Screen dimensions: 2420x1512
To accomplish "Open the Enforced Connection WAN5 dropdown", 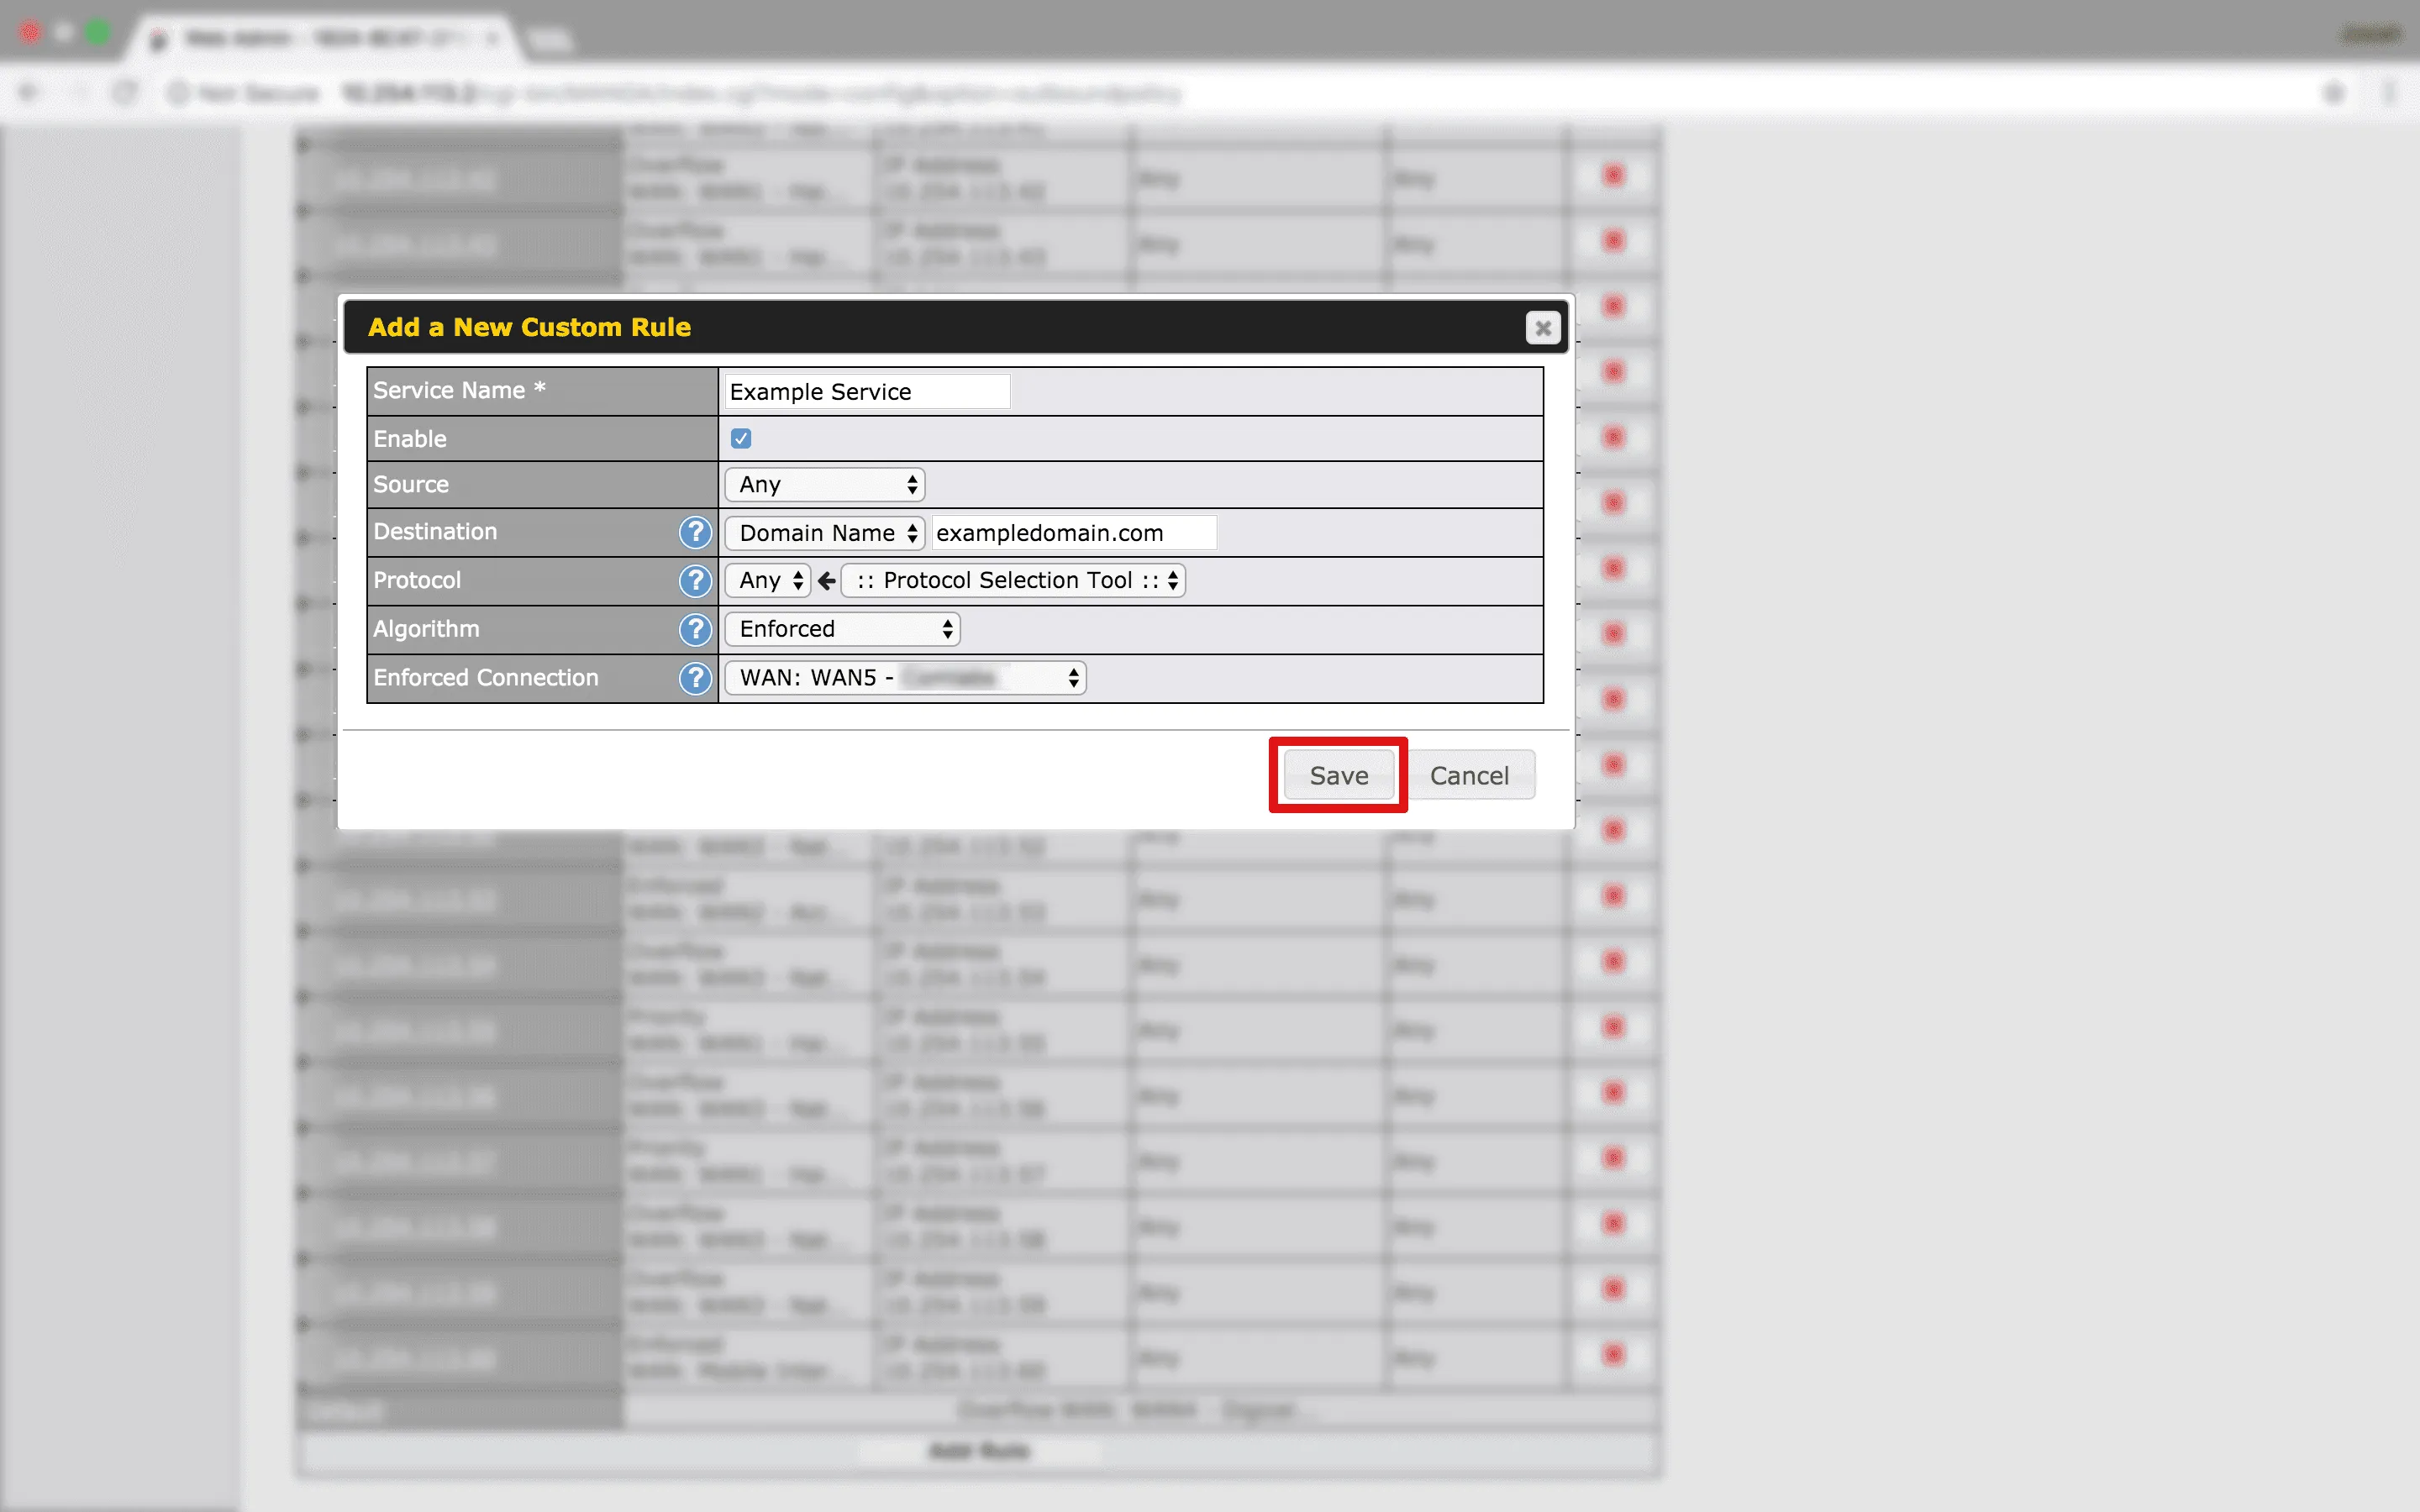I will 905,678.
